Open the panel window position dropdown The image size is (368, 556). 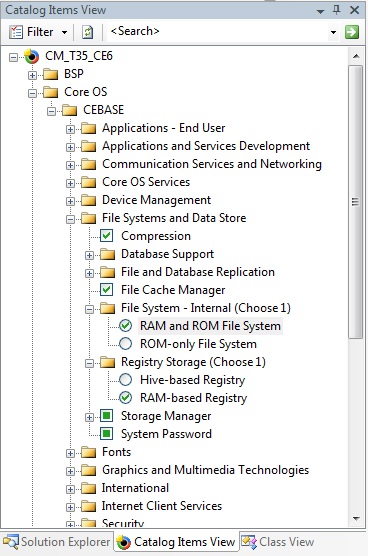(x=320, y=11)
